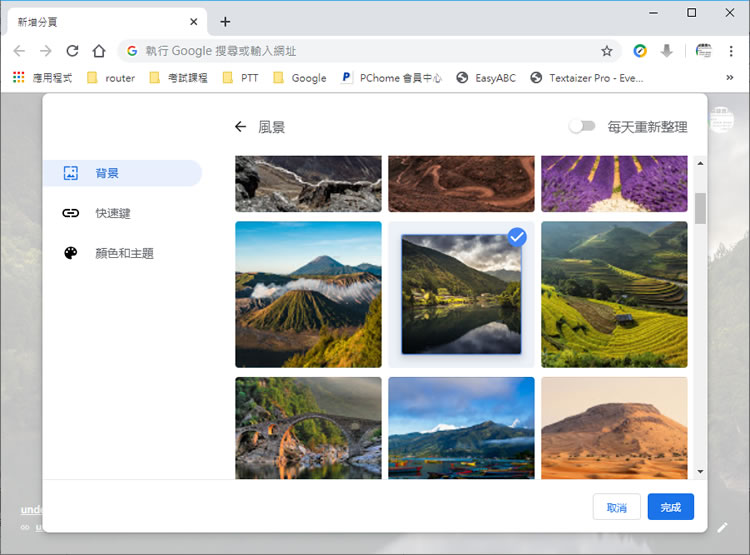Click the 取消 button
The width and height of the screenshot is (750, 555).
(x=617, y=507)
